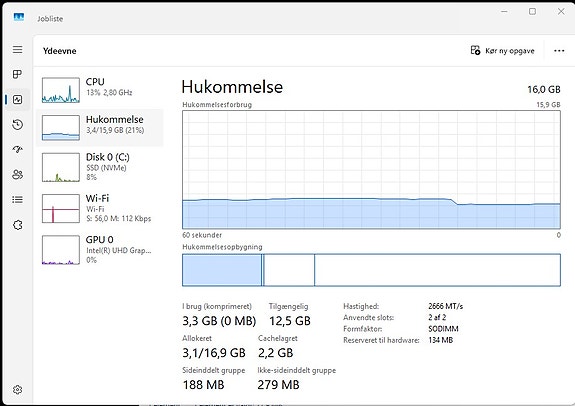Viewport: 575px width, 406px height.
Task: Open the hamburger navigation menu
Action: point(17,50)
